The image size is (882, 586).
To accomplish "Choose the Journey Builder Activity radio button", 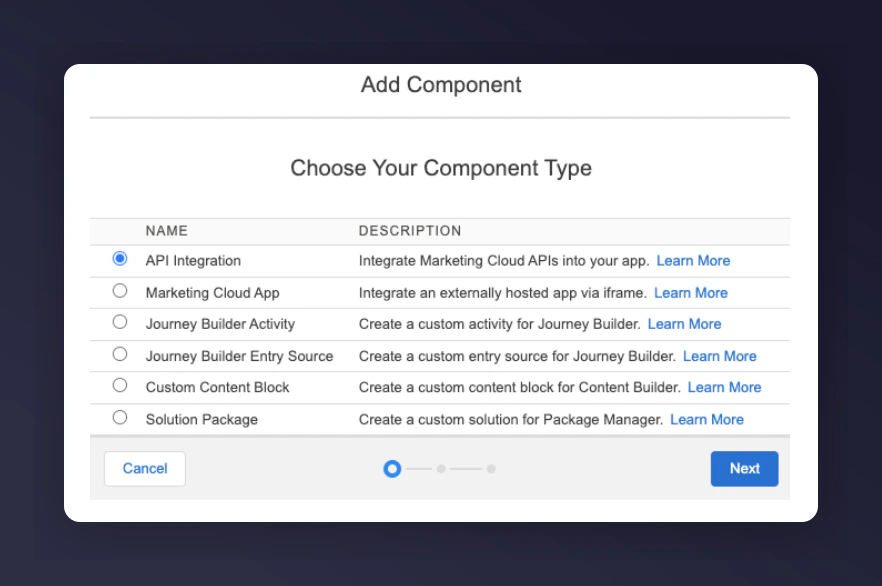I will pos(120,322).
